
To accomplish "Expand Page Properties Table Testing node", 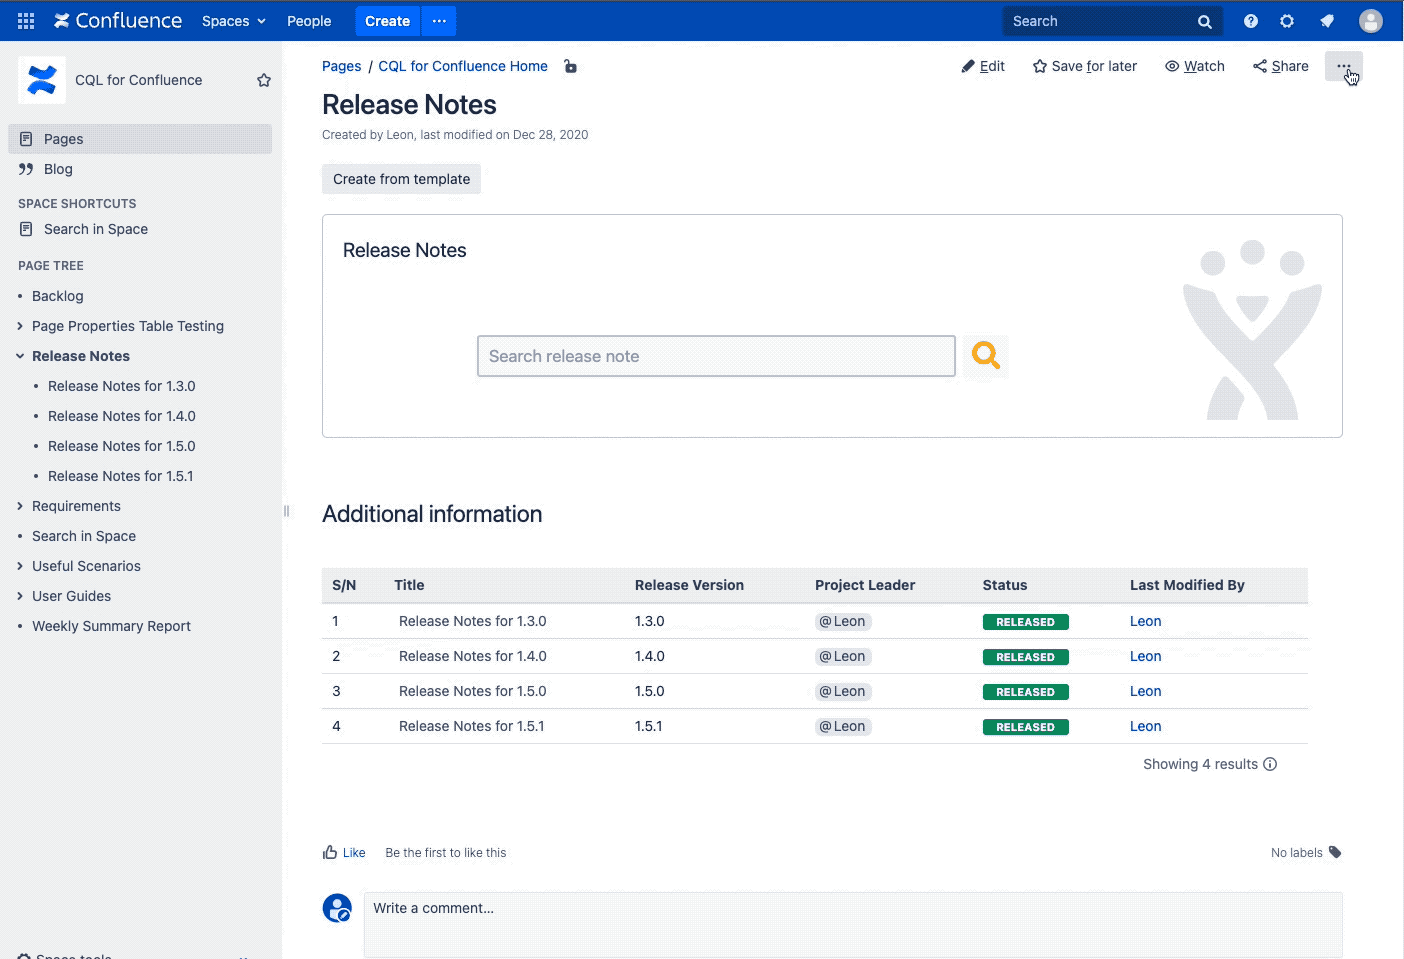I will 20,326.
